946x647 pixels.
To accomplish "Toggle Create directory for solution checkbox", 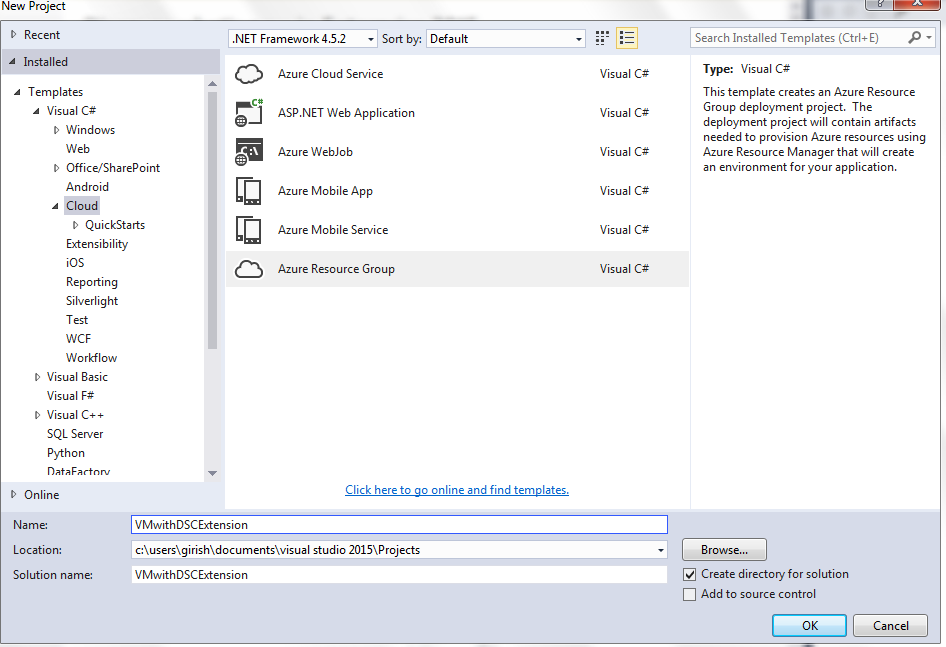I will [689, 574].
